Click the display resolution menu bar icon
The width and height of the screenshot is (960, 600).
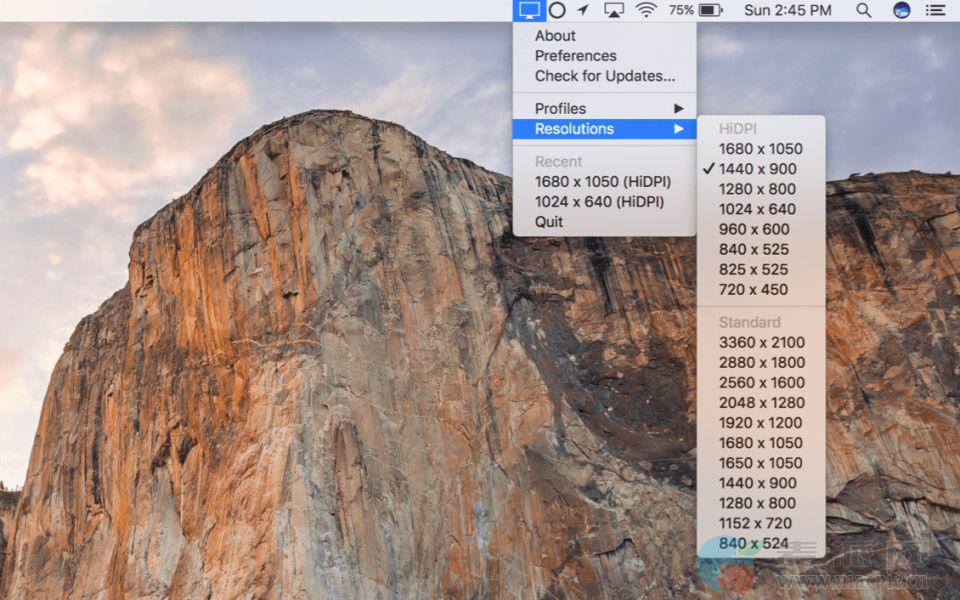[x=529, y=10]
